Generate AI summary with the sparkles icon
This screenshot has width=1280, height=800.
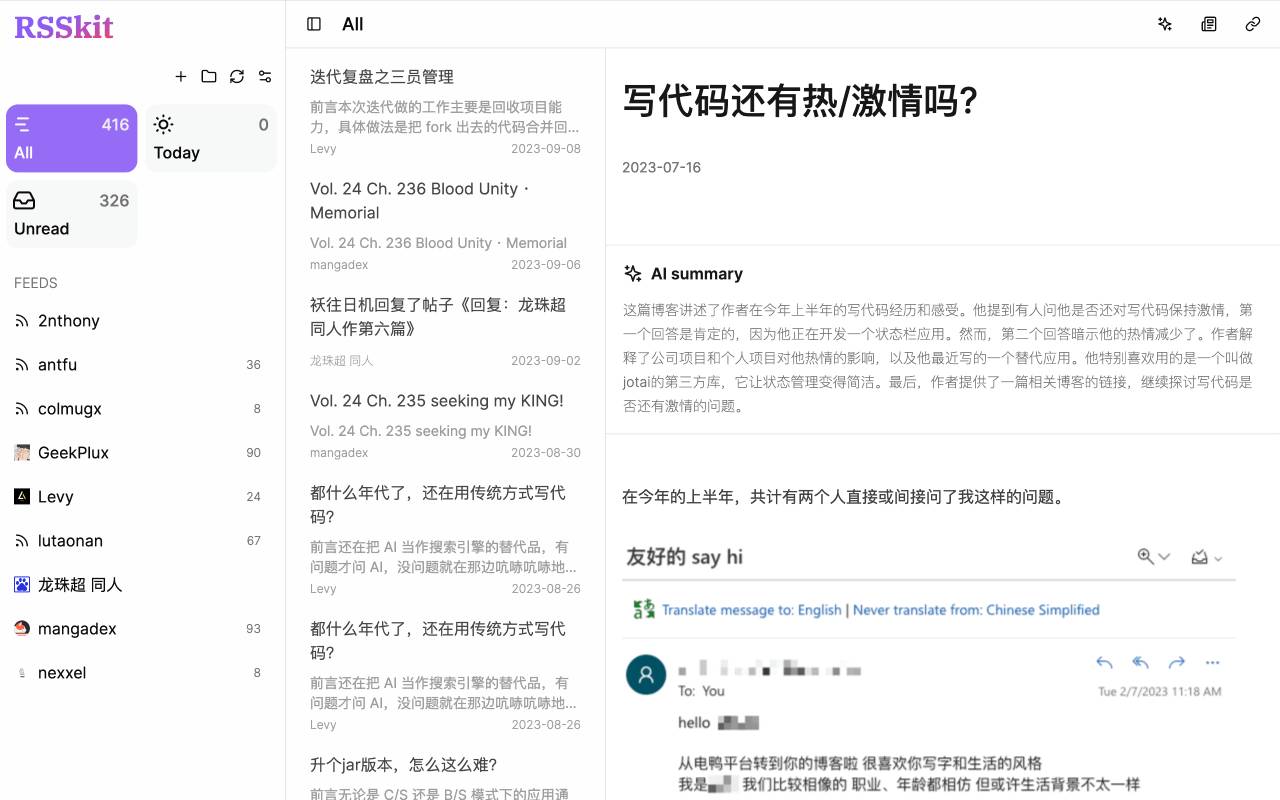click(1164, 24)
